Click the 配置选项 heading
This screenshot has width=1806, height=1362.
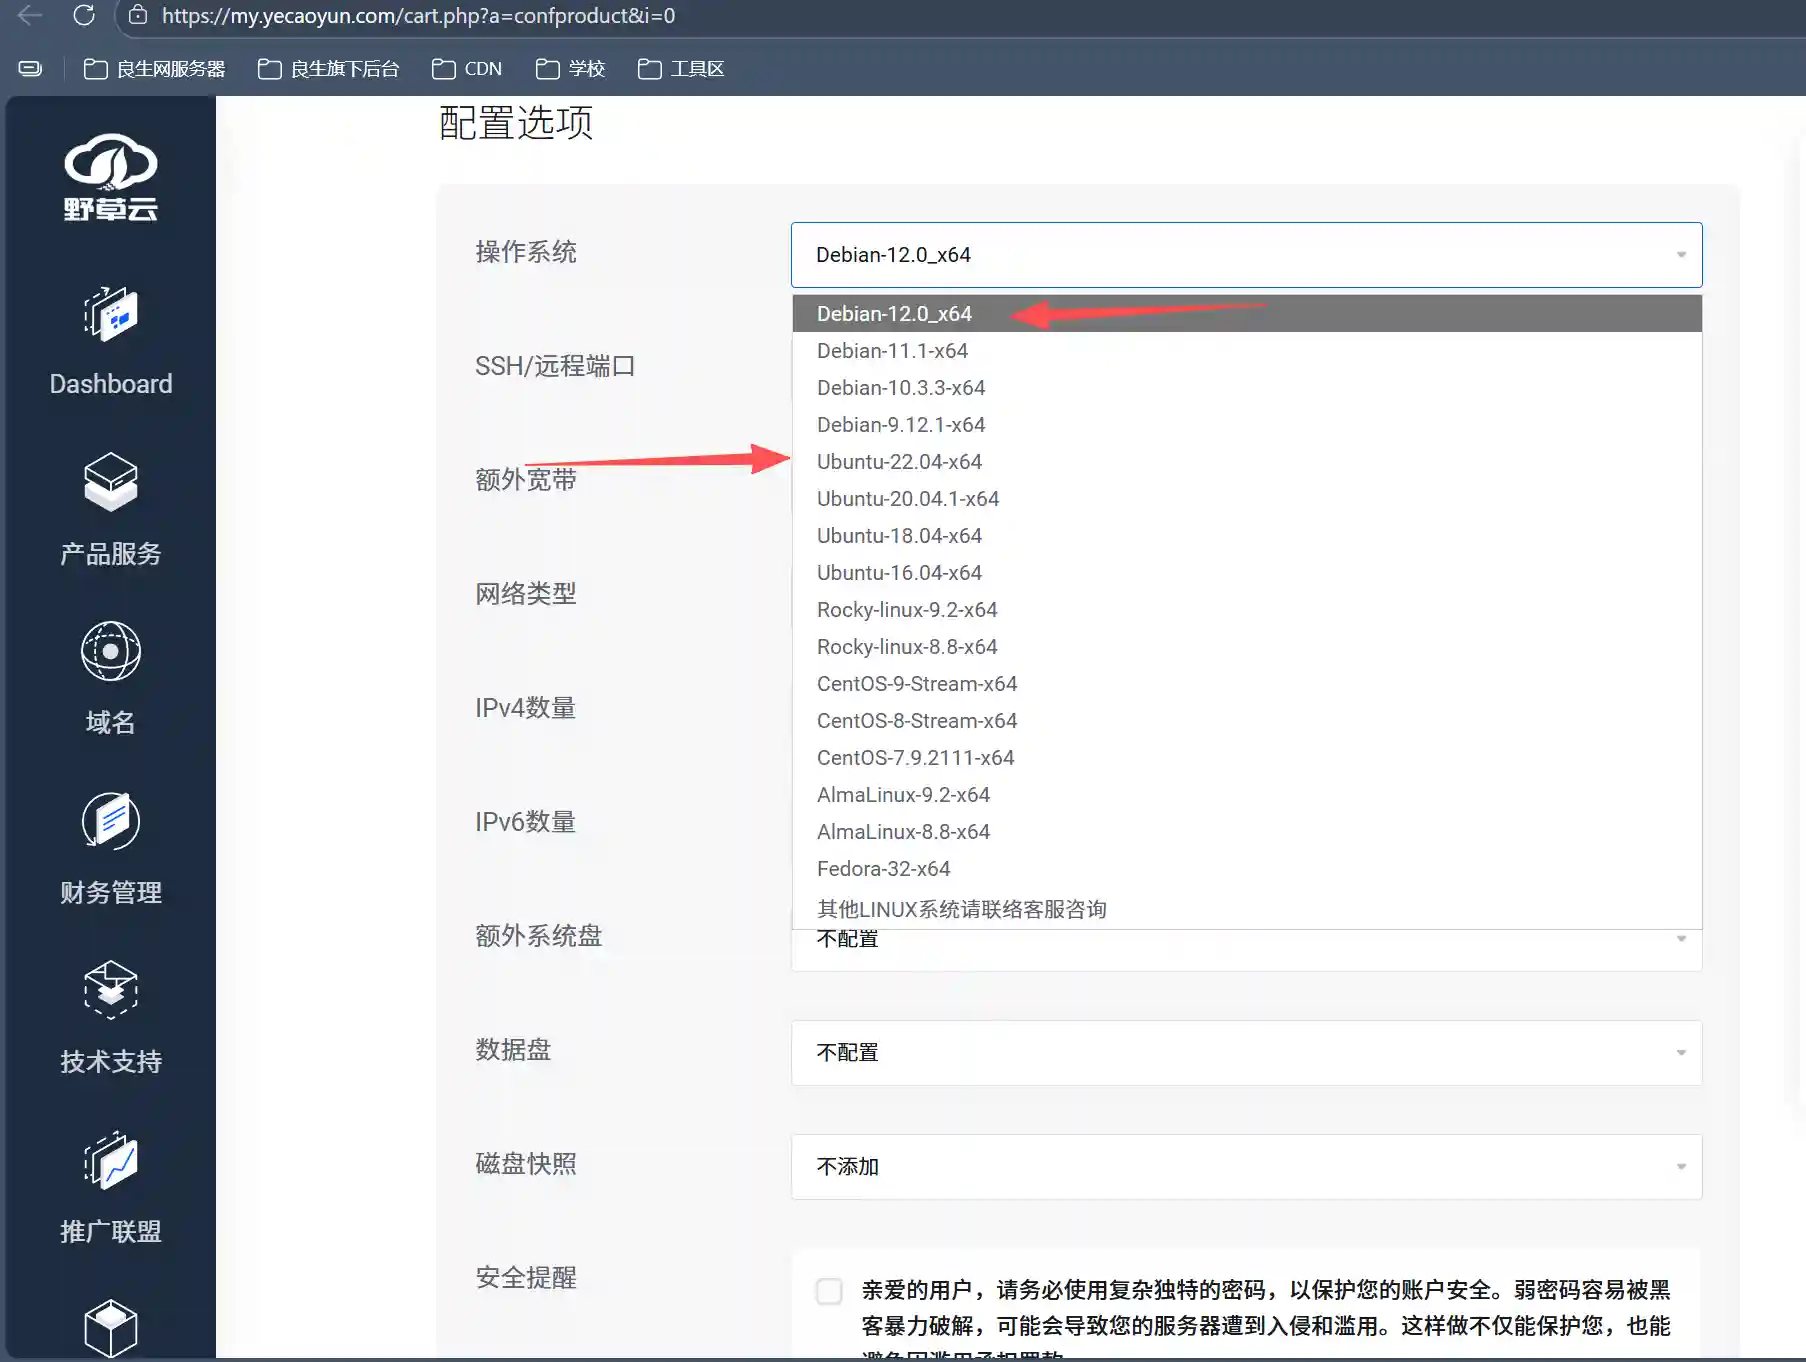[x=516, y=123]
